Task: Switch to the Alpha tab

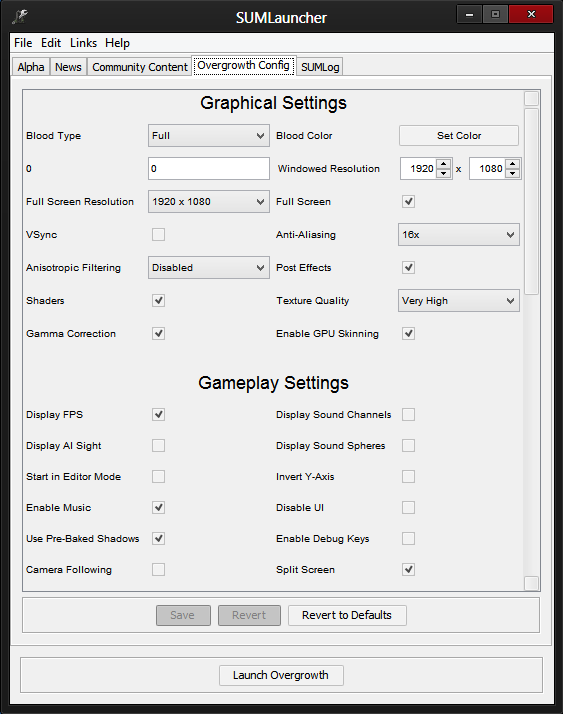Action: click(31, 67)
